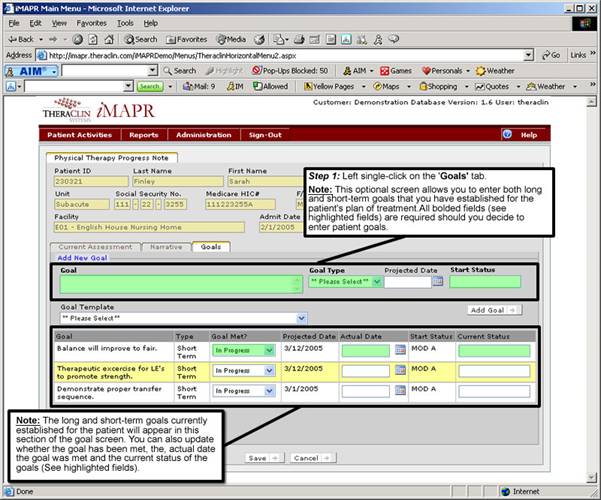Click the page scrollbar down arrow
The height and width of the screenshot is (500, 601).
click(x=592, y=477)
